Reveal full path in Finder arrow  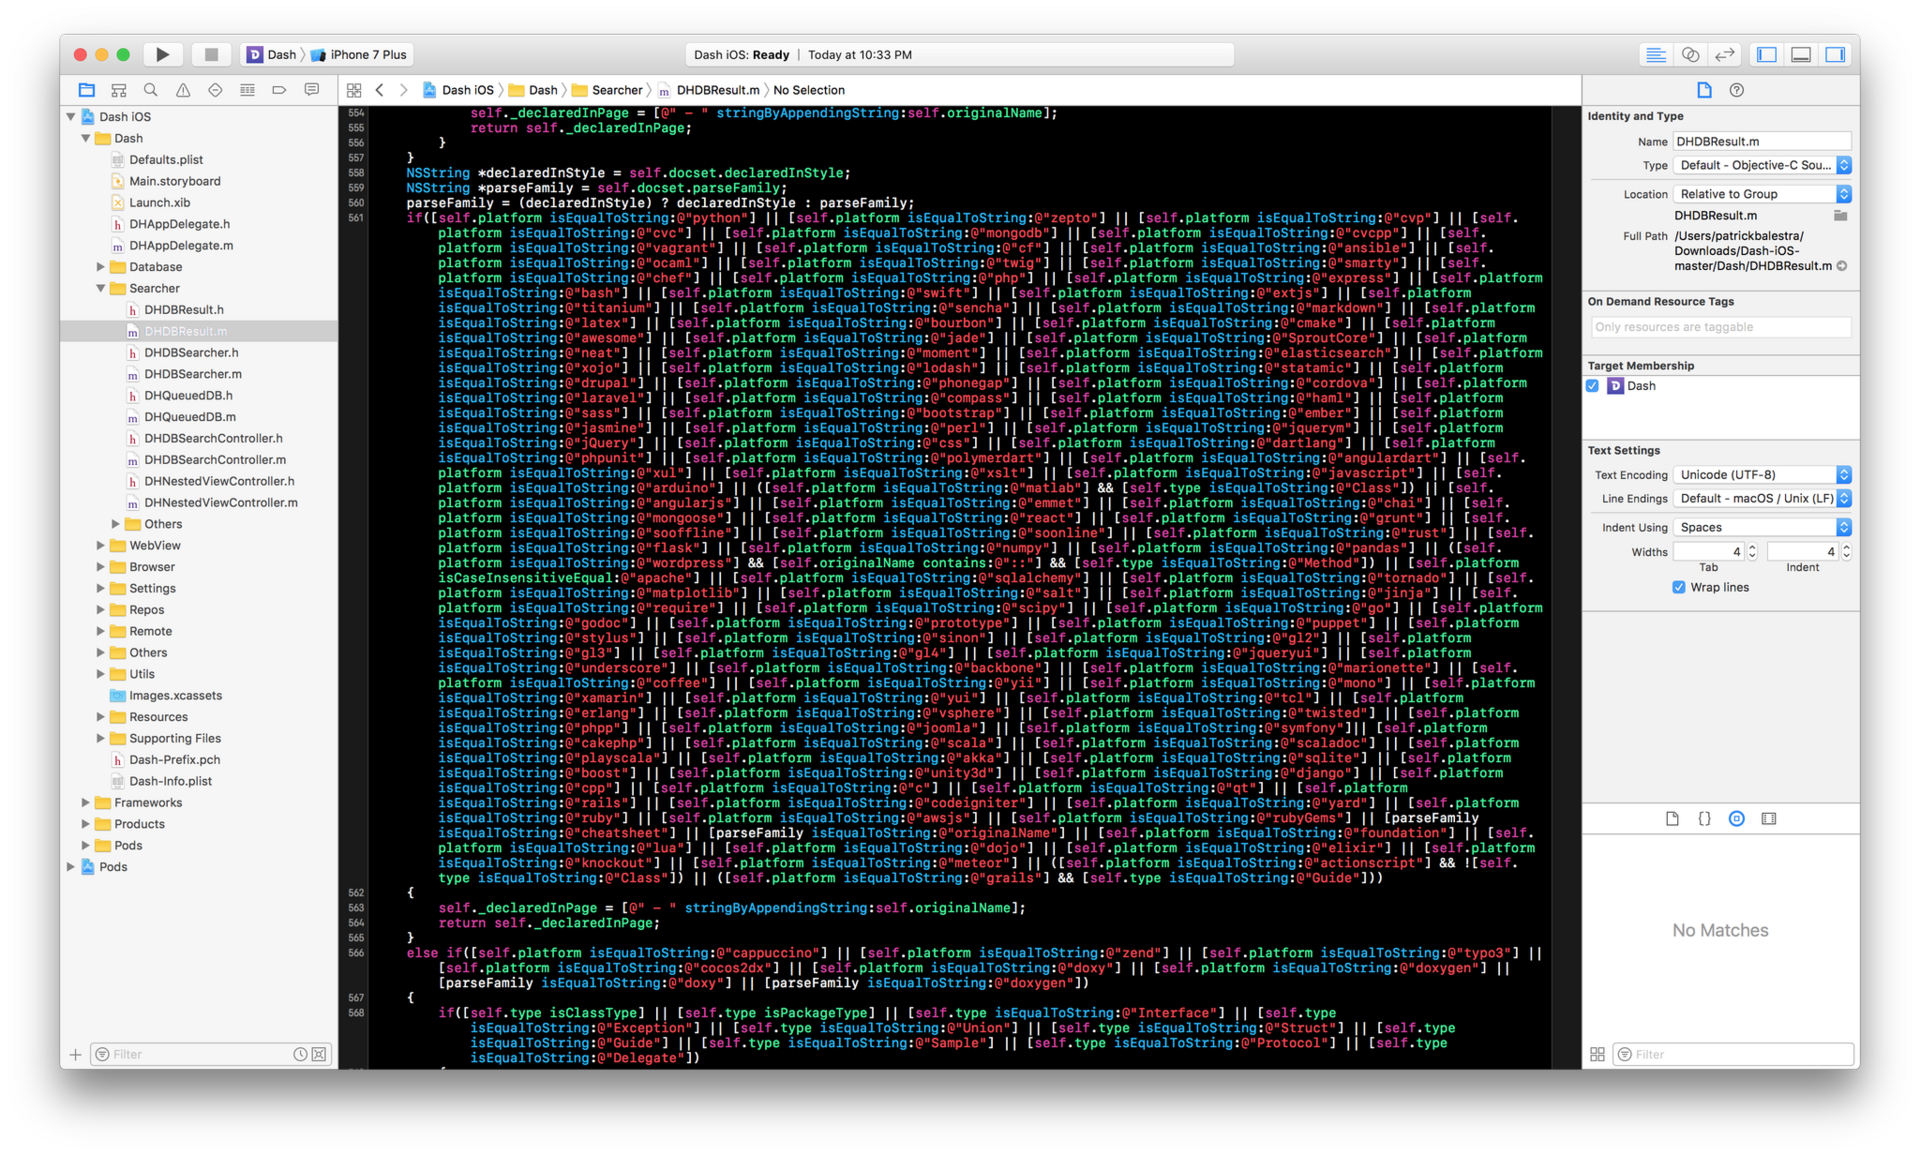coord(1842,266)
